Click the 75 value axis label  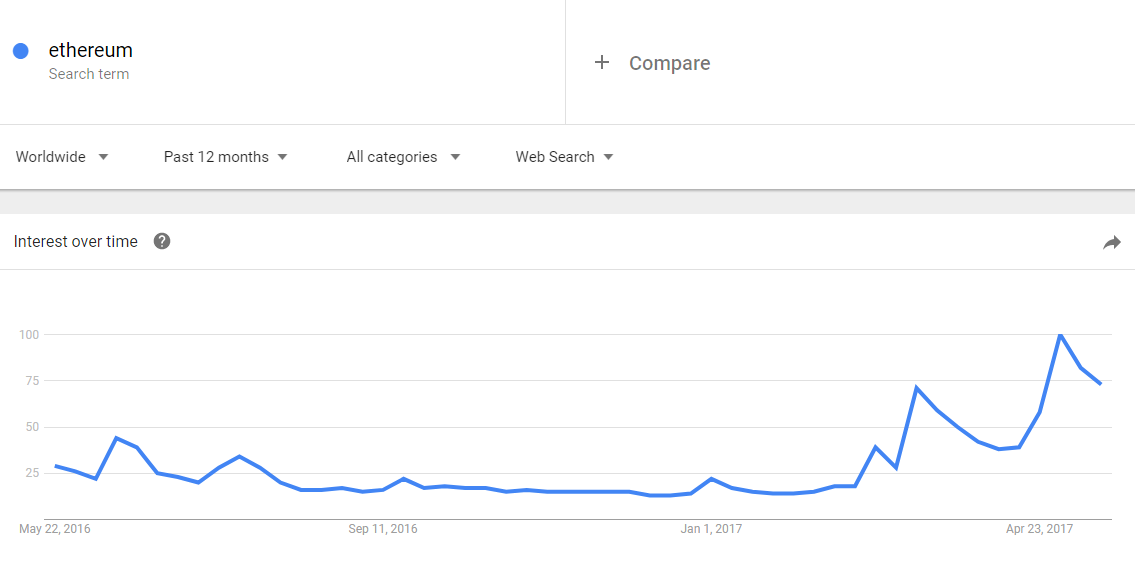click(30, 381)
